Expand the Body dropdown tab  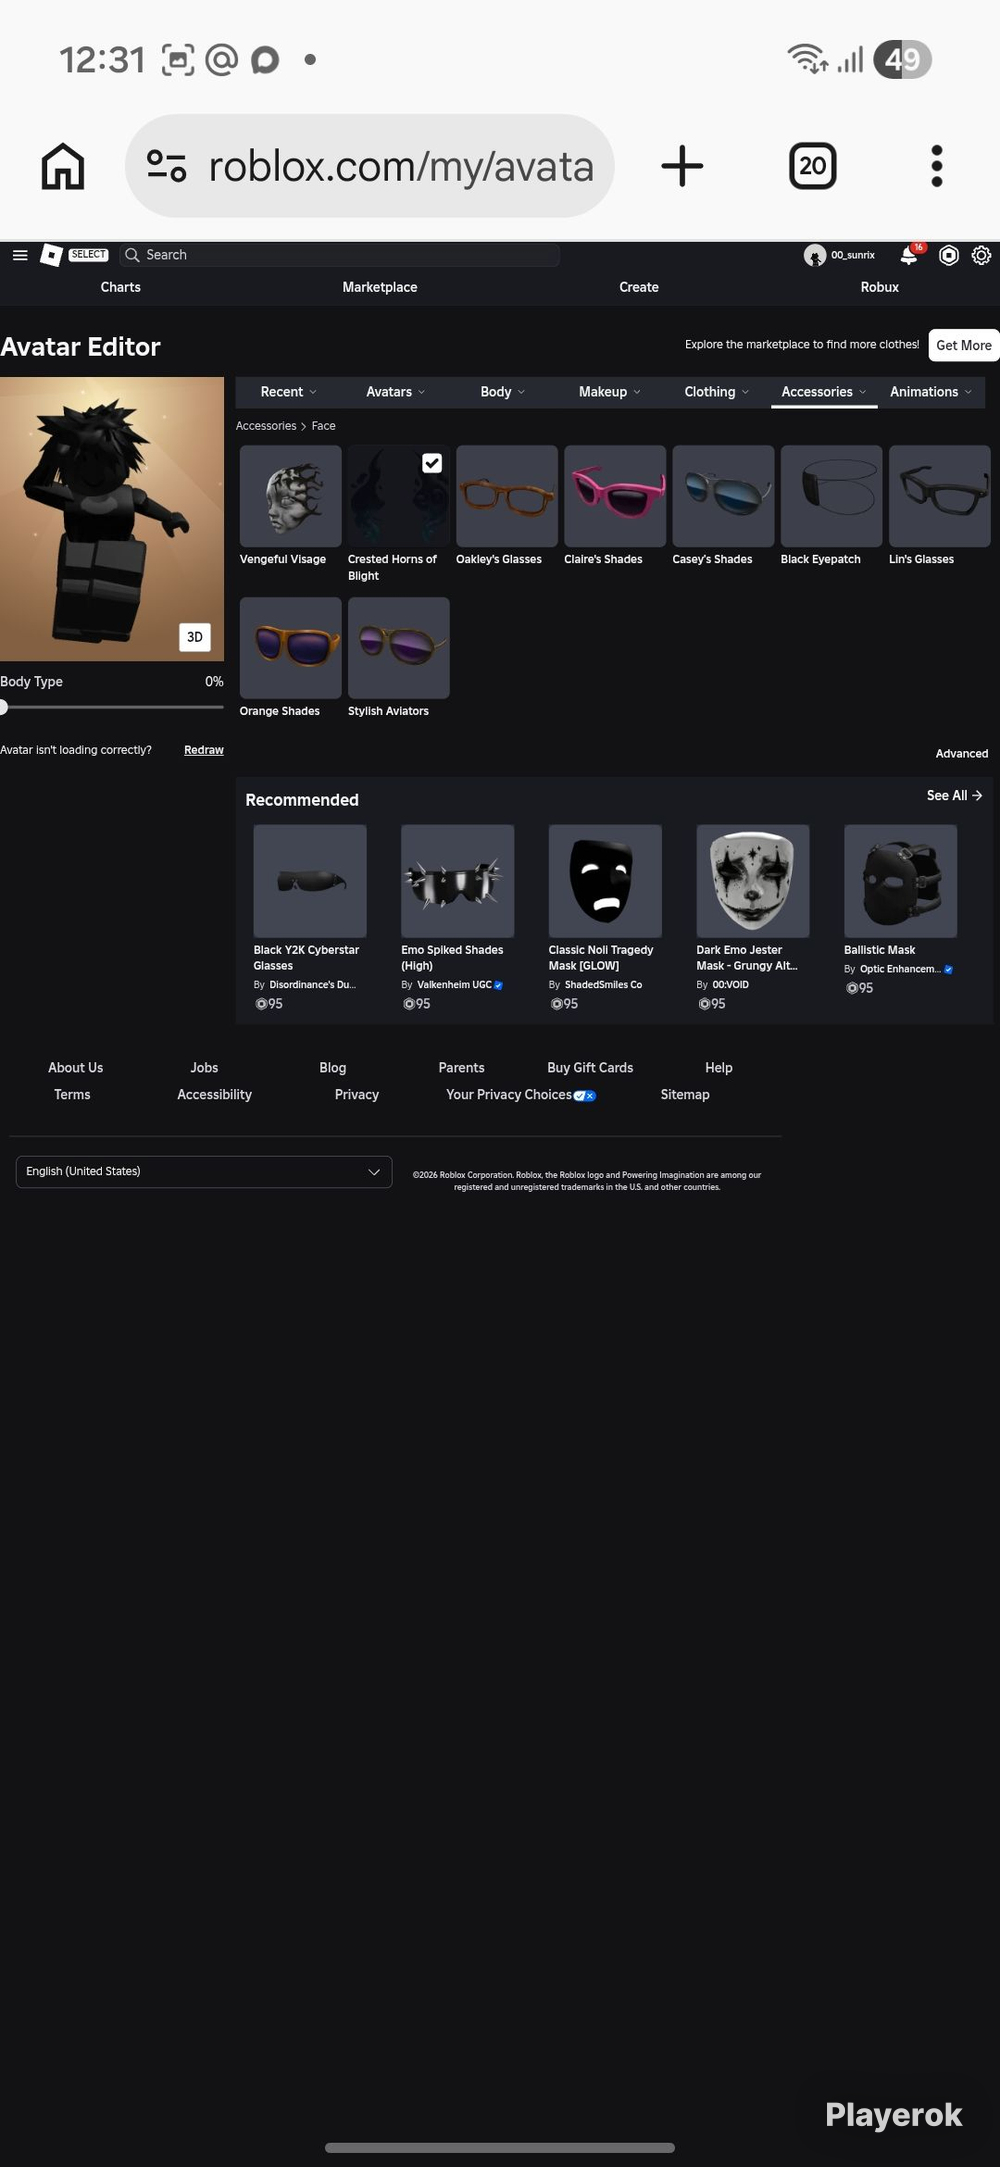(x=502, y=392)
